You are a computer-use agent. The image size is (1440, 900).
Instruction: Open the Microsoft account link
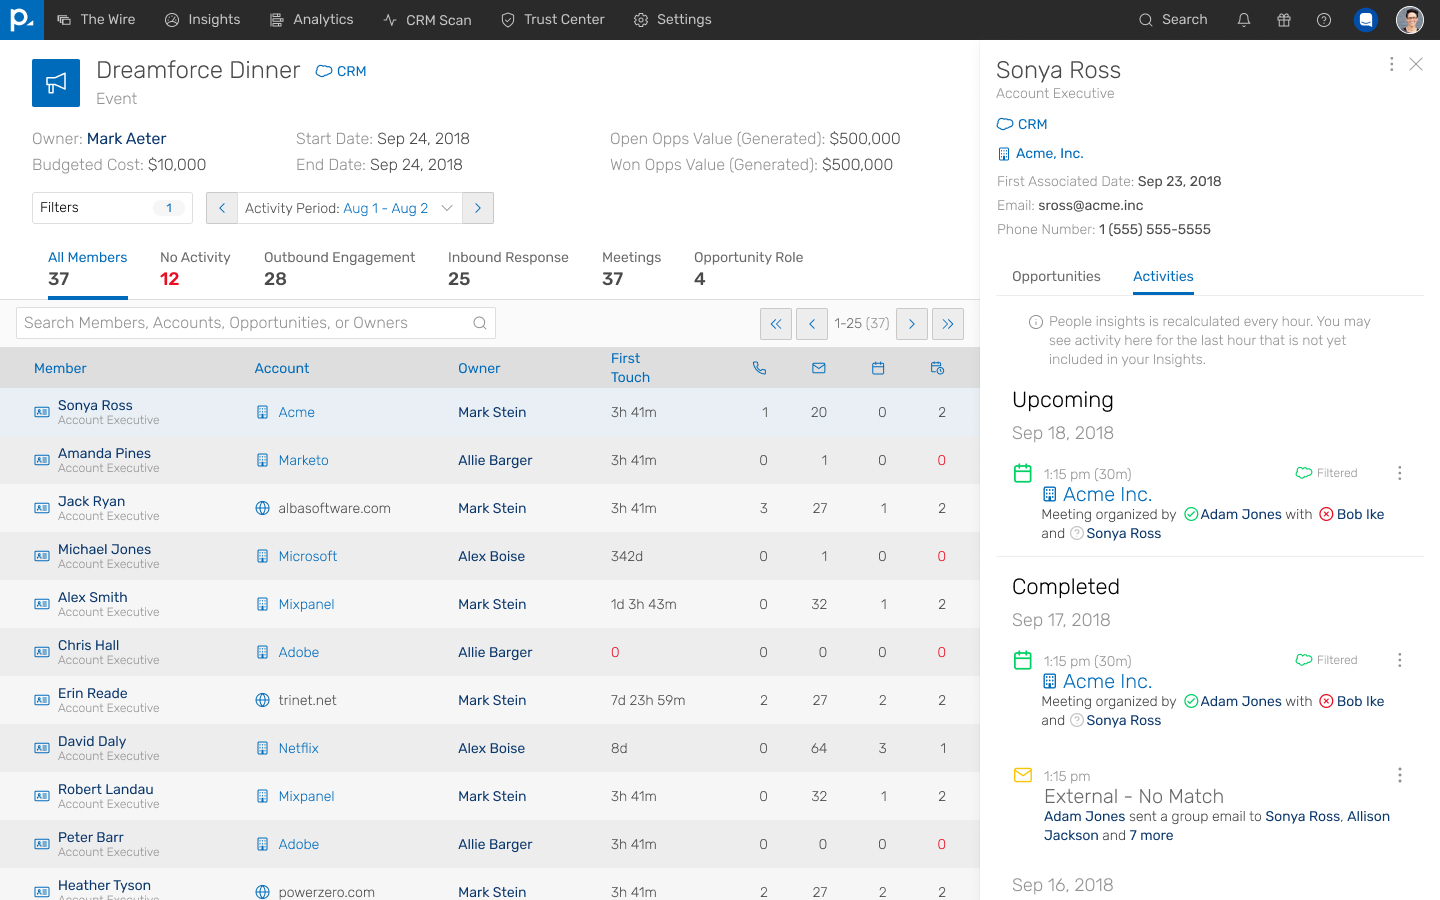[307, 556]
